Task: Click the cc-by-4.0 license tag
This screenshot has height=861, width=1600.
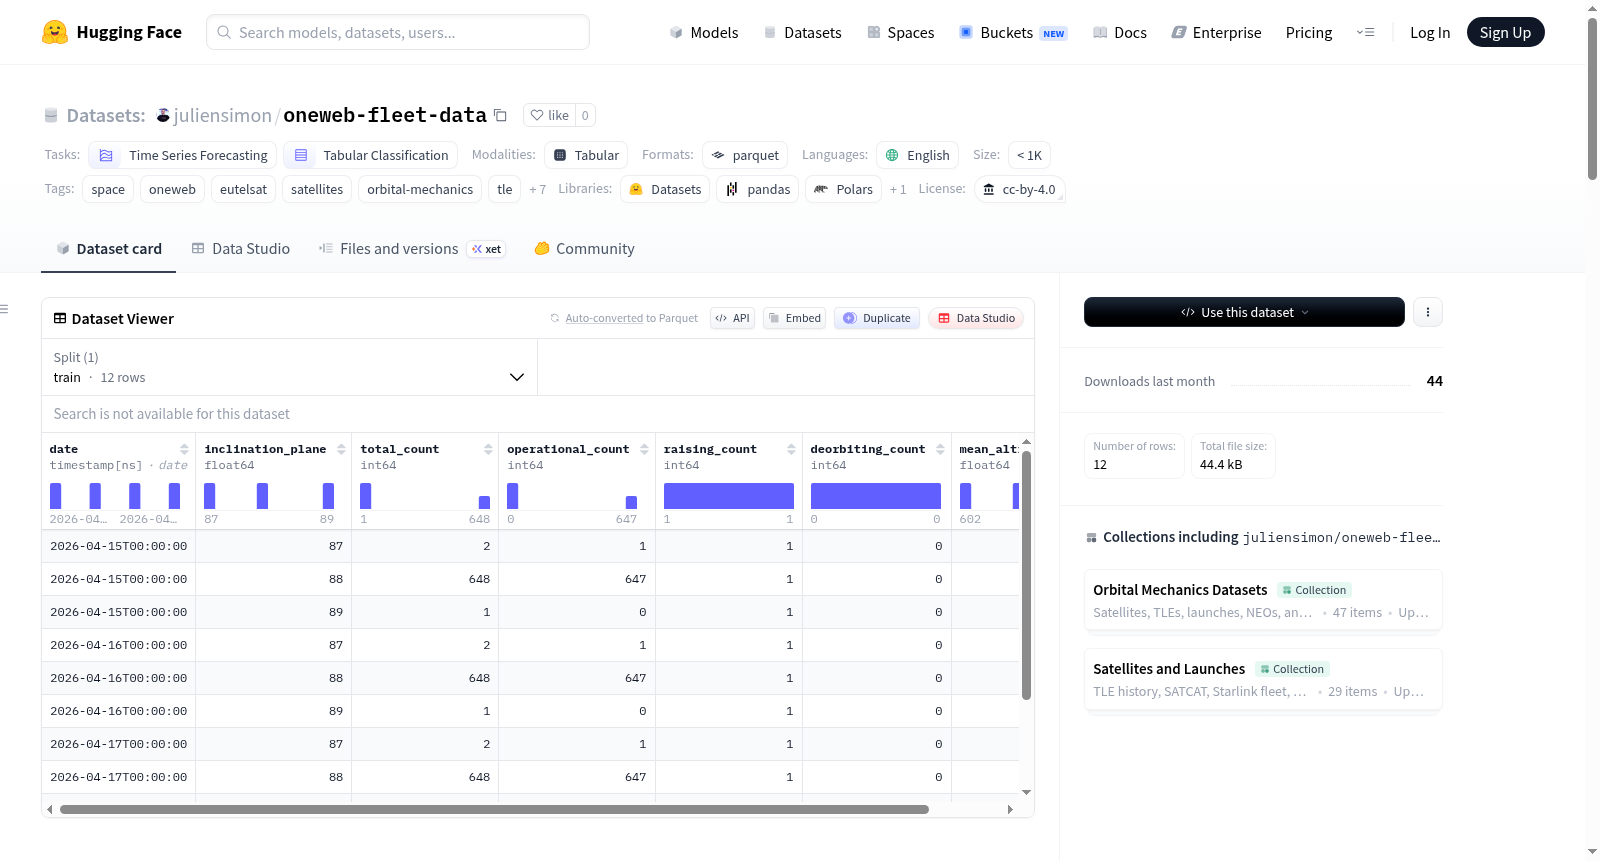Action: coord(1019,189)
